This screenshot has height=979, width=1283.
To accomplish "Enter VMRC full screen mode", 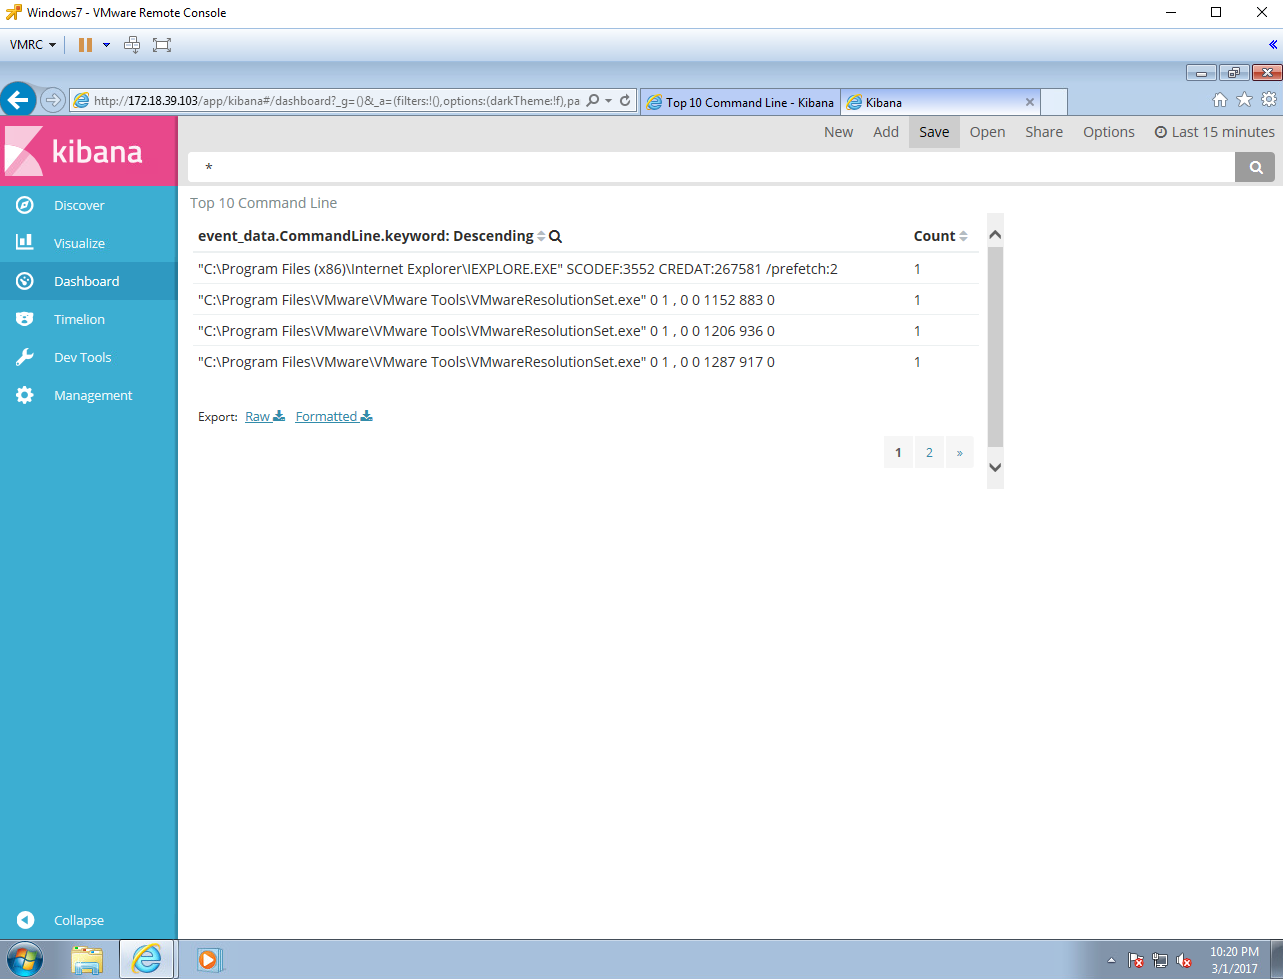I will tap(162, 44).
